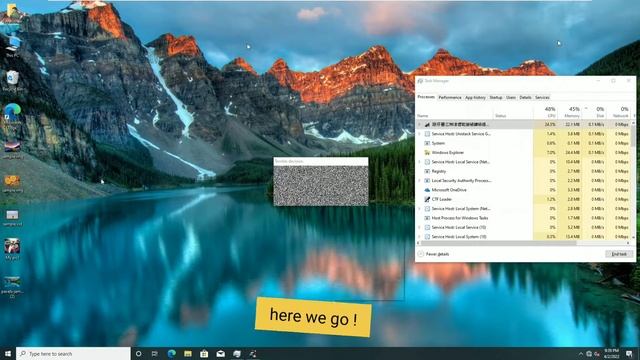Screen dimensions: 640x360
Task: Expand Service Host: Local Service (Net...) row
Action: pyautogui.click(x=420, y=162)
